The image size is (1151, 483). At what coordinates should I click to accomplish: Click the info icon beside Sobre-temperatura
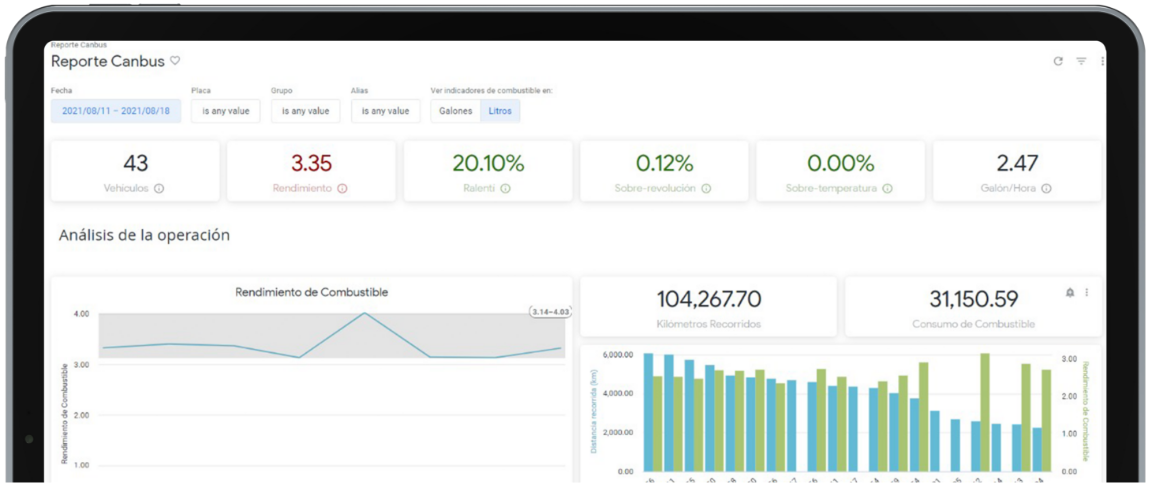click(x=887, y=188)
